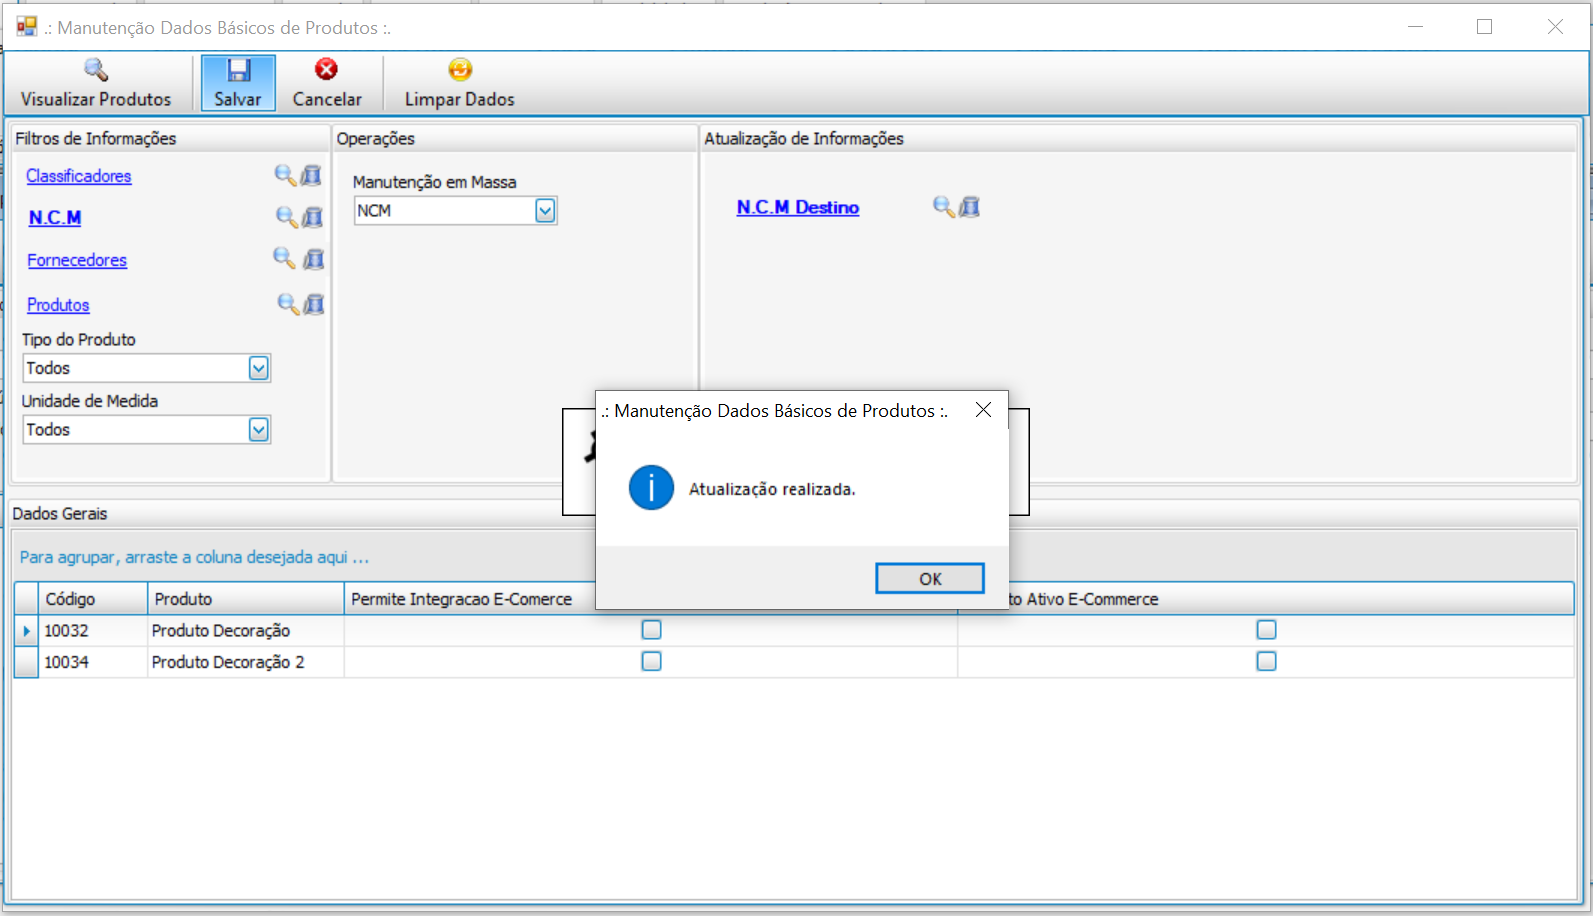Minimize the Manutenção Dados Básicos window
This screenshot has height=916, width=1593.
[1415, 27]
